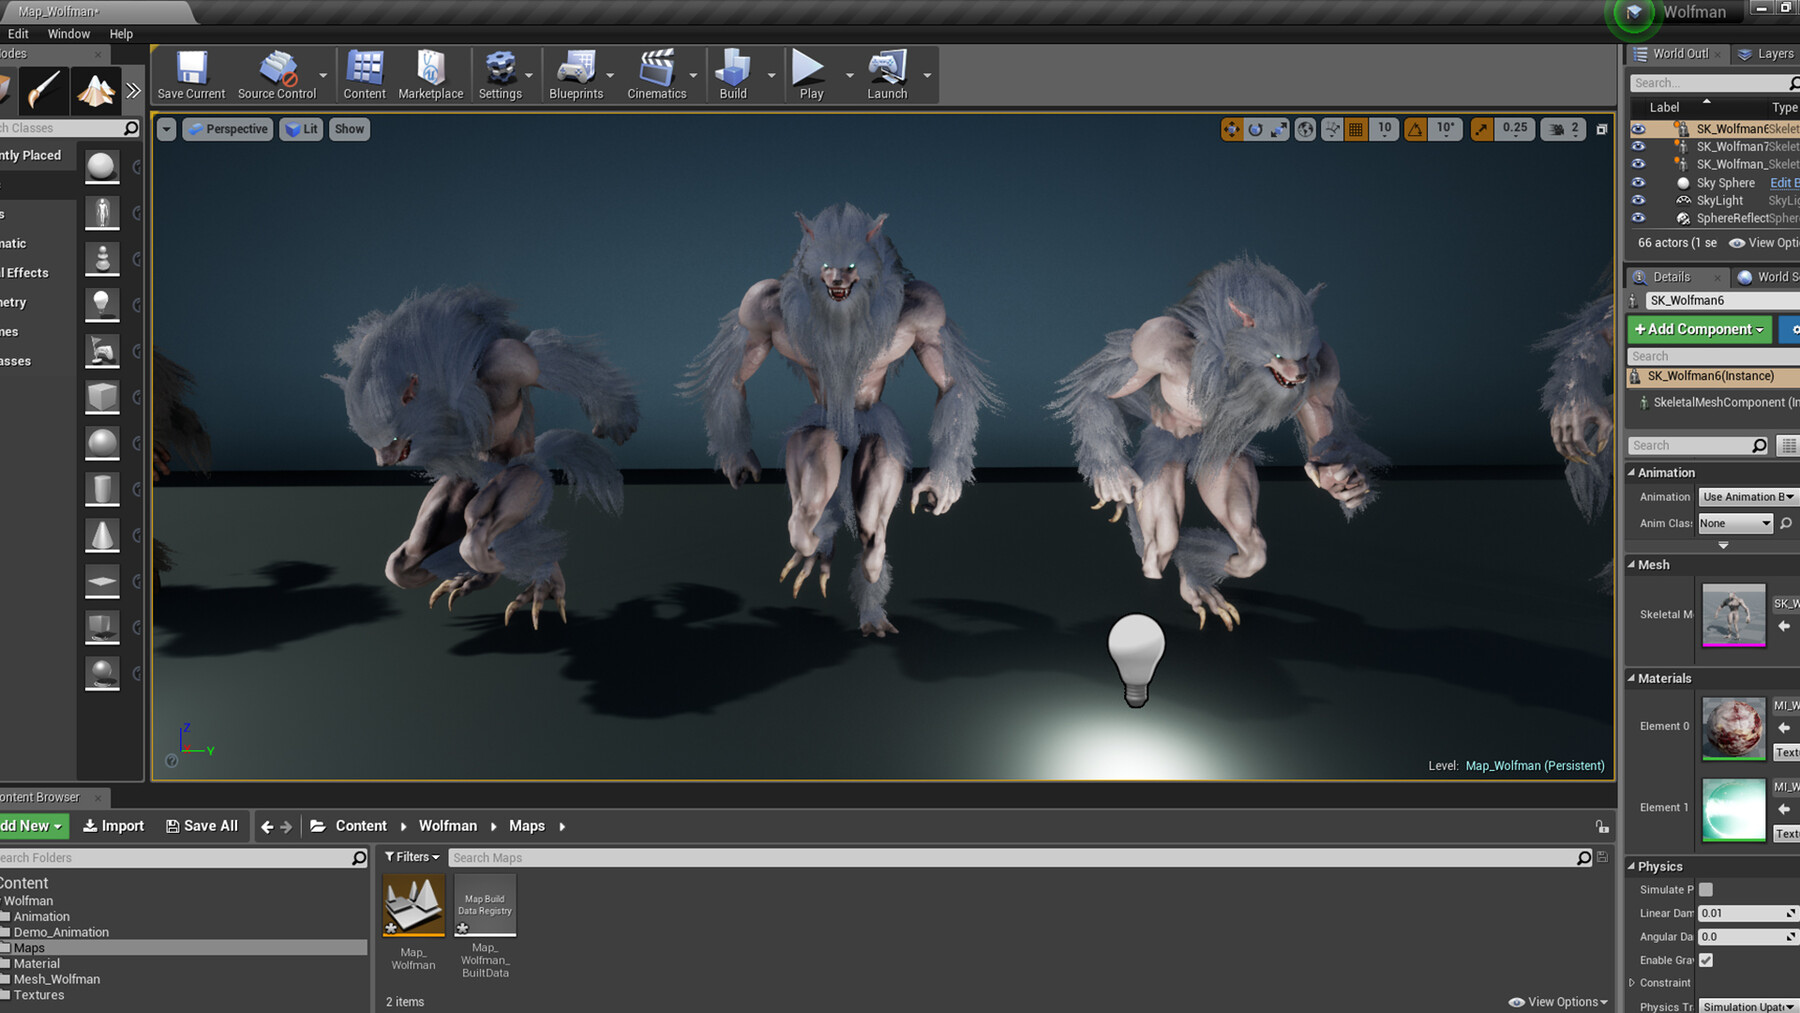Click the Build toolbar icon

tap(733, 75)
